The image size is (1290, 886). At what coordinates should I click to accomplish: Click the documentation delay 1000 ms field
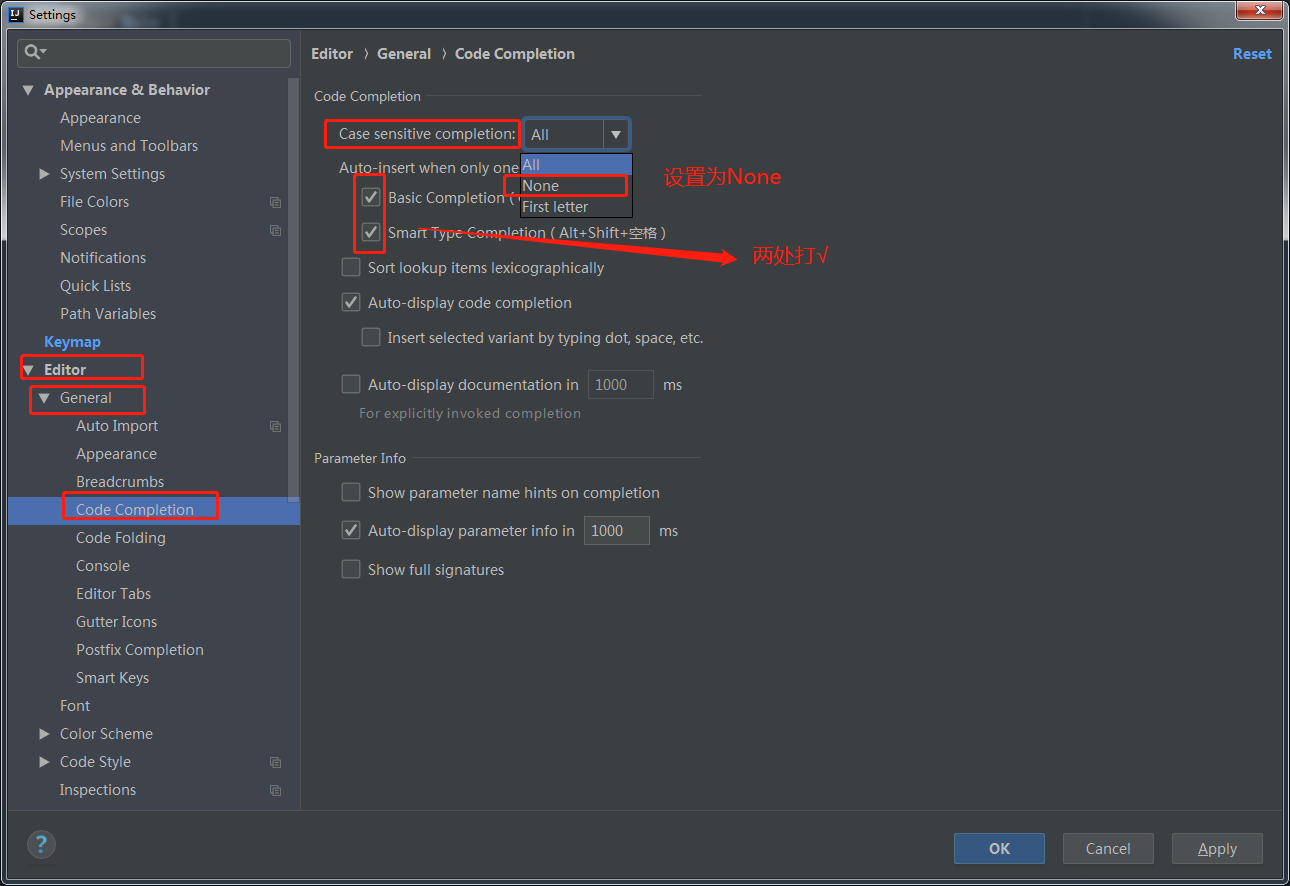[621, 385]
